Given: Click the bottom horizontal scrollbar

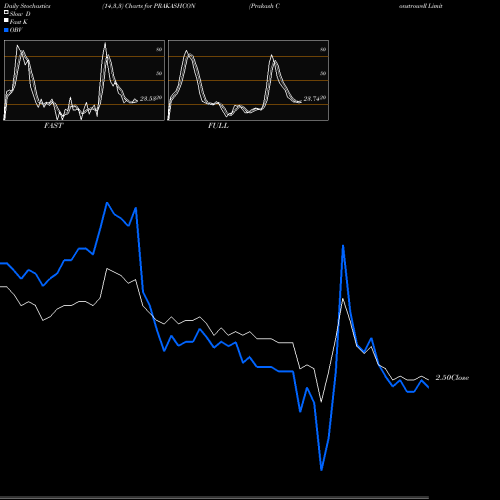Looking at the screenshot, I should 214,498.
